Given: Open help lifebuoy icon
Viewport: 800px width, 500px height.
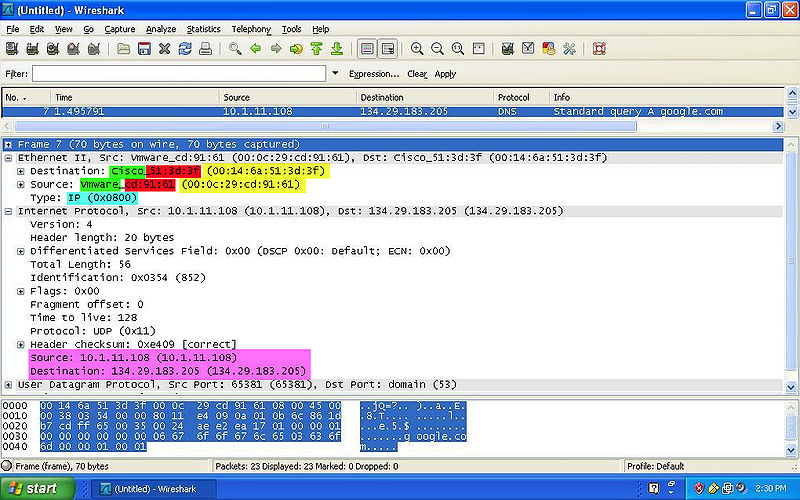Looking at the screenshot, I should [x=599, y=49].
